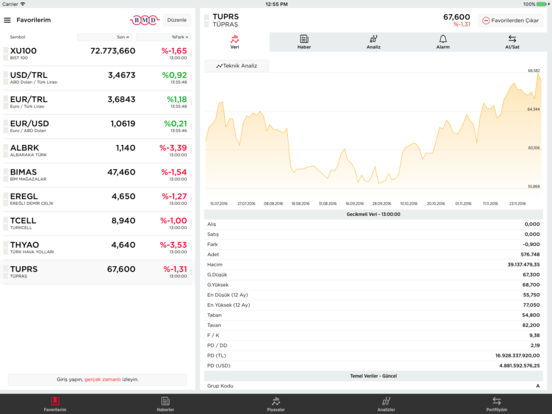
Task: Select the USD/TRL row
Action: click(98, 78)
